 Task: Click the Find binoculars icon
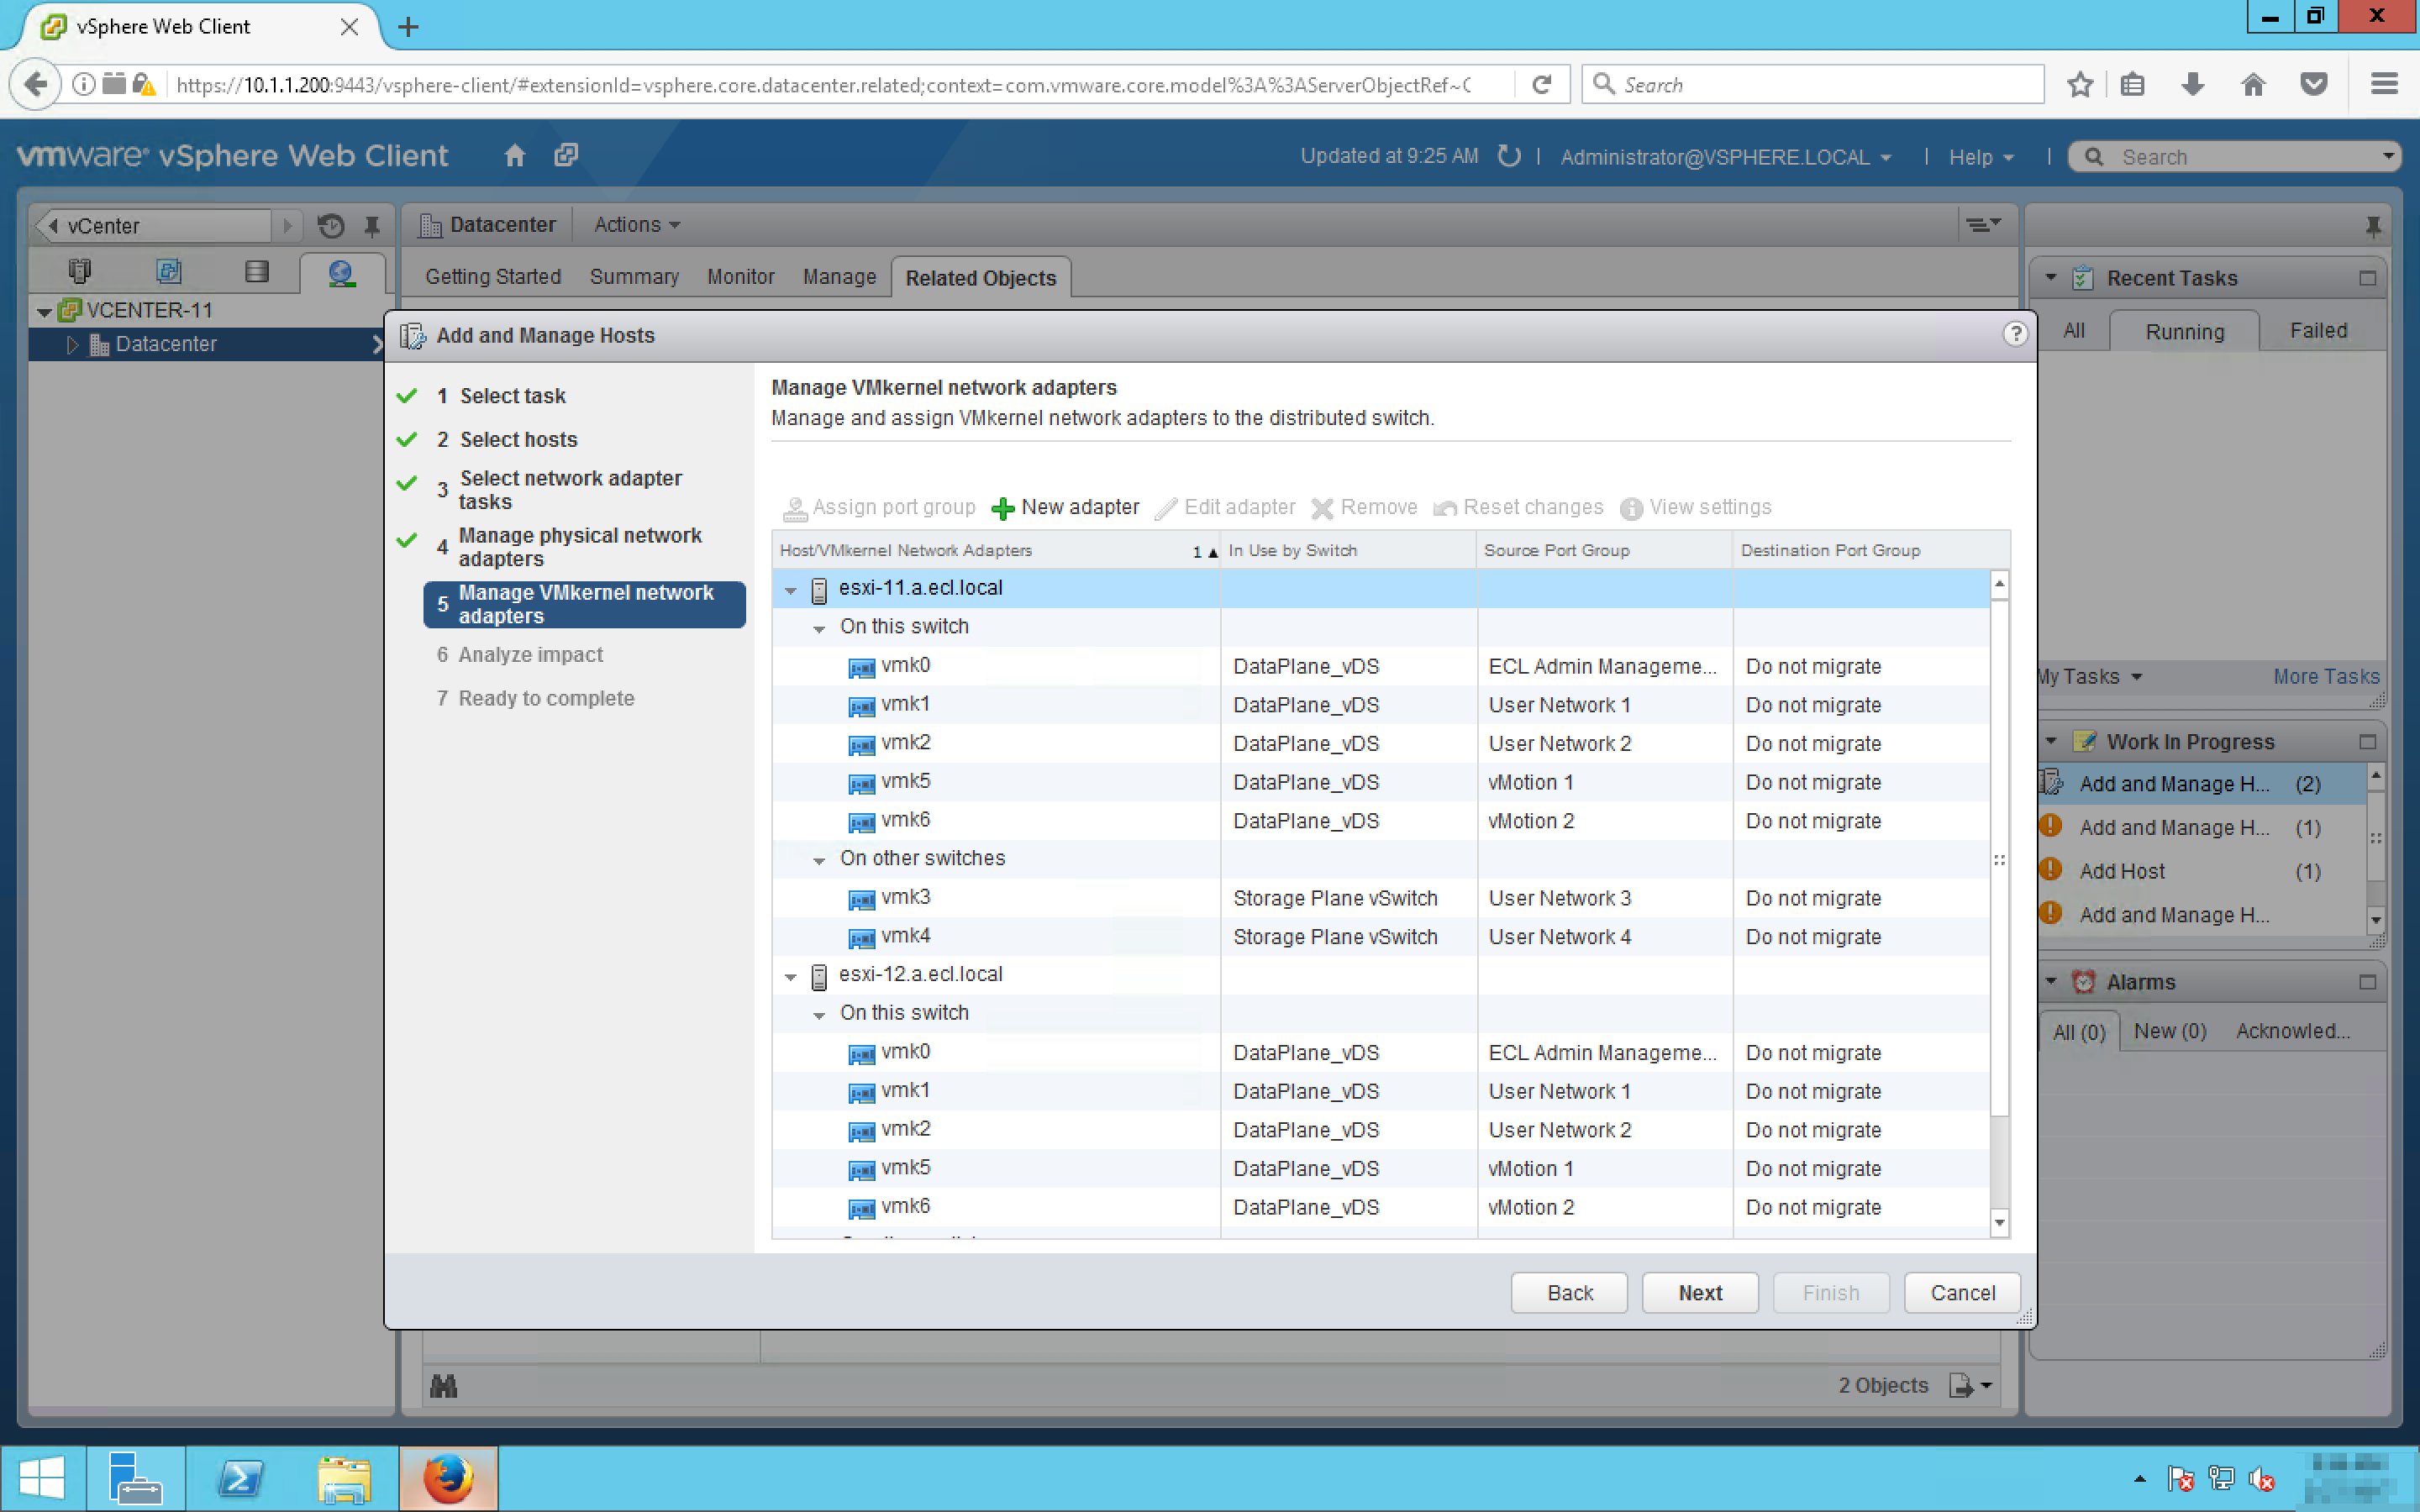(x=443, y=1386)
